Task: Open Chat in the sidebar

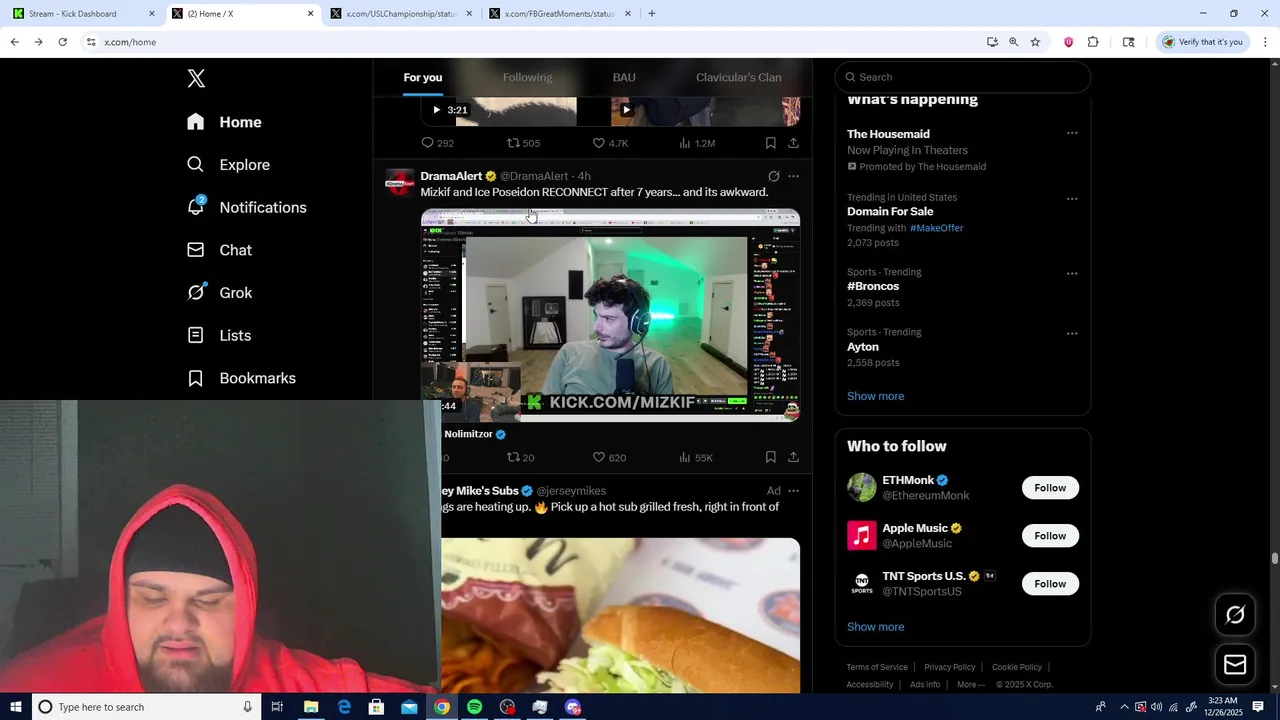Action: (219, 250)
